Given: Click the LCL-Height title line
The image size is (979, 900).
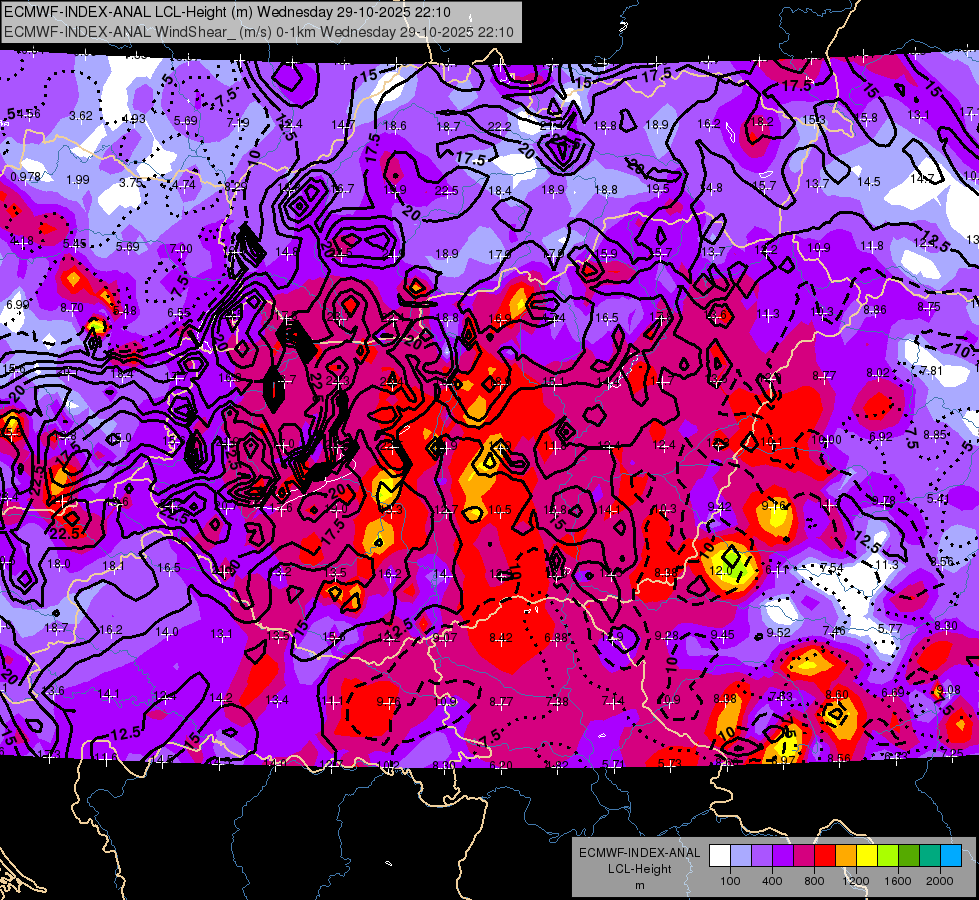Looking at the screenshot, I should click(x=227, y=12).
